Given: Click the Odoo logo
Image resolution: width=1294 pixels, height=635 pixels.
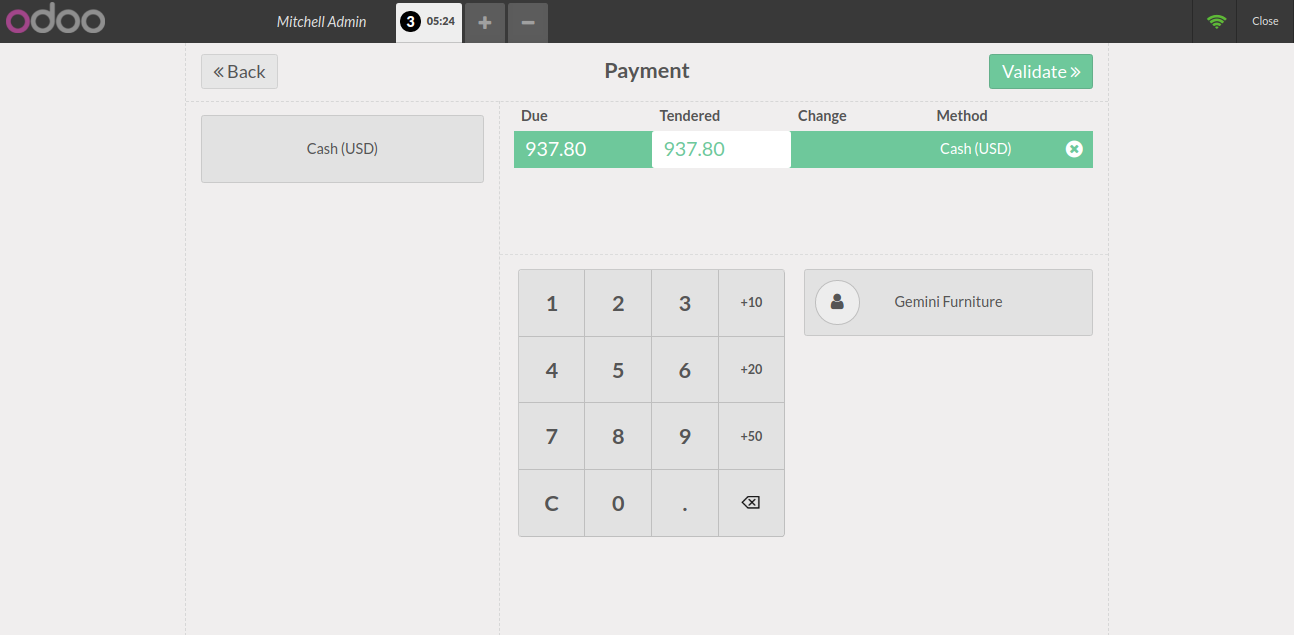Looking at the screenshot, I should pyautogui.click(x=56, y=20).
